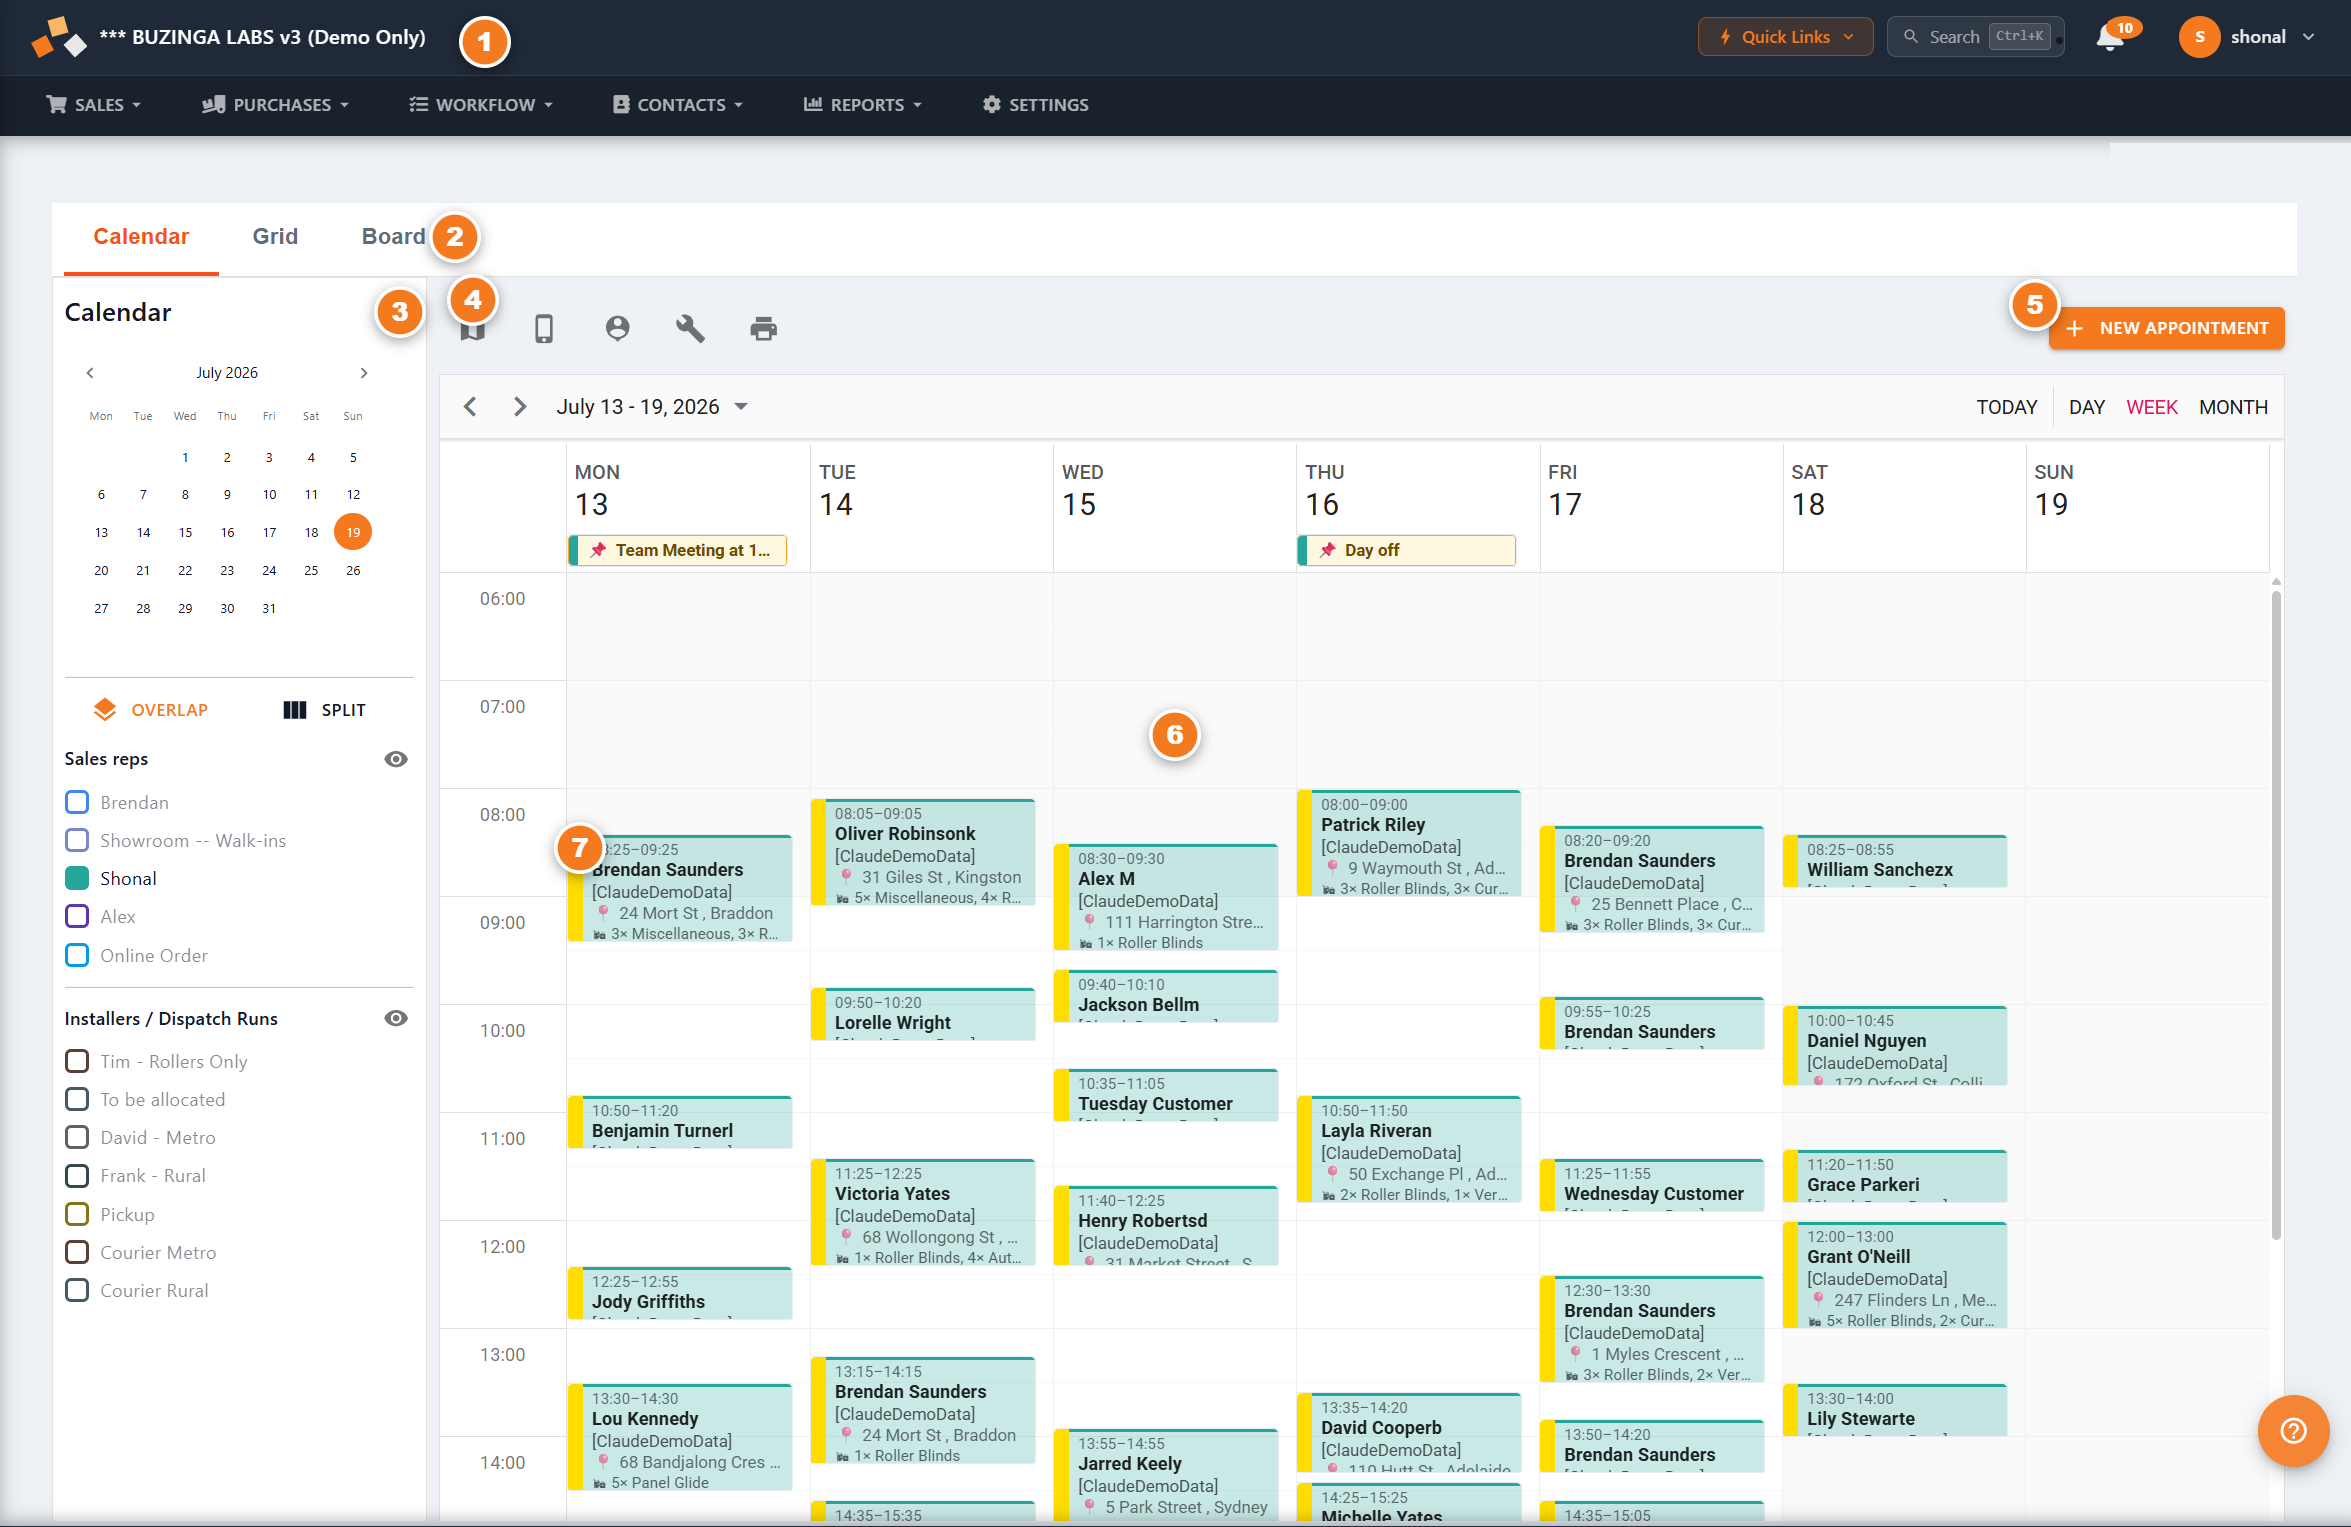Check the Brendan sales rep checkbox
The height and width of the screenshot is (1527, 2351).
point(77,803)
